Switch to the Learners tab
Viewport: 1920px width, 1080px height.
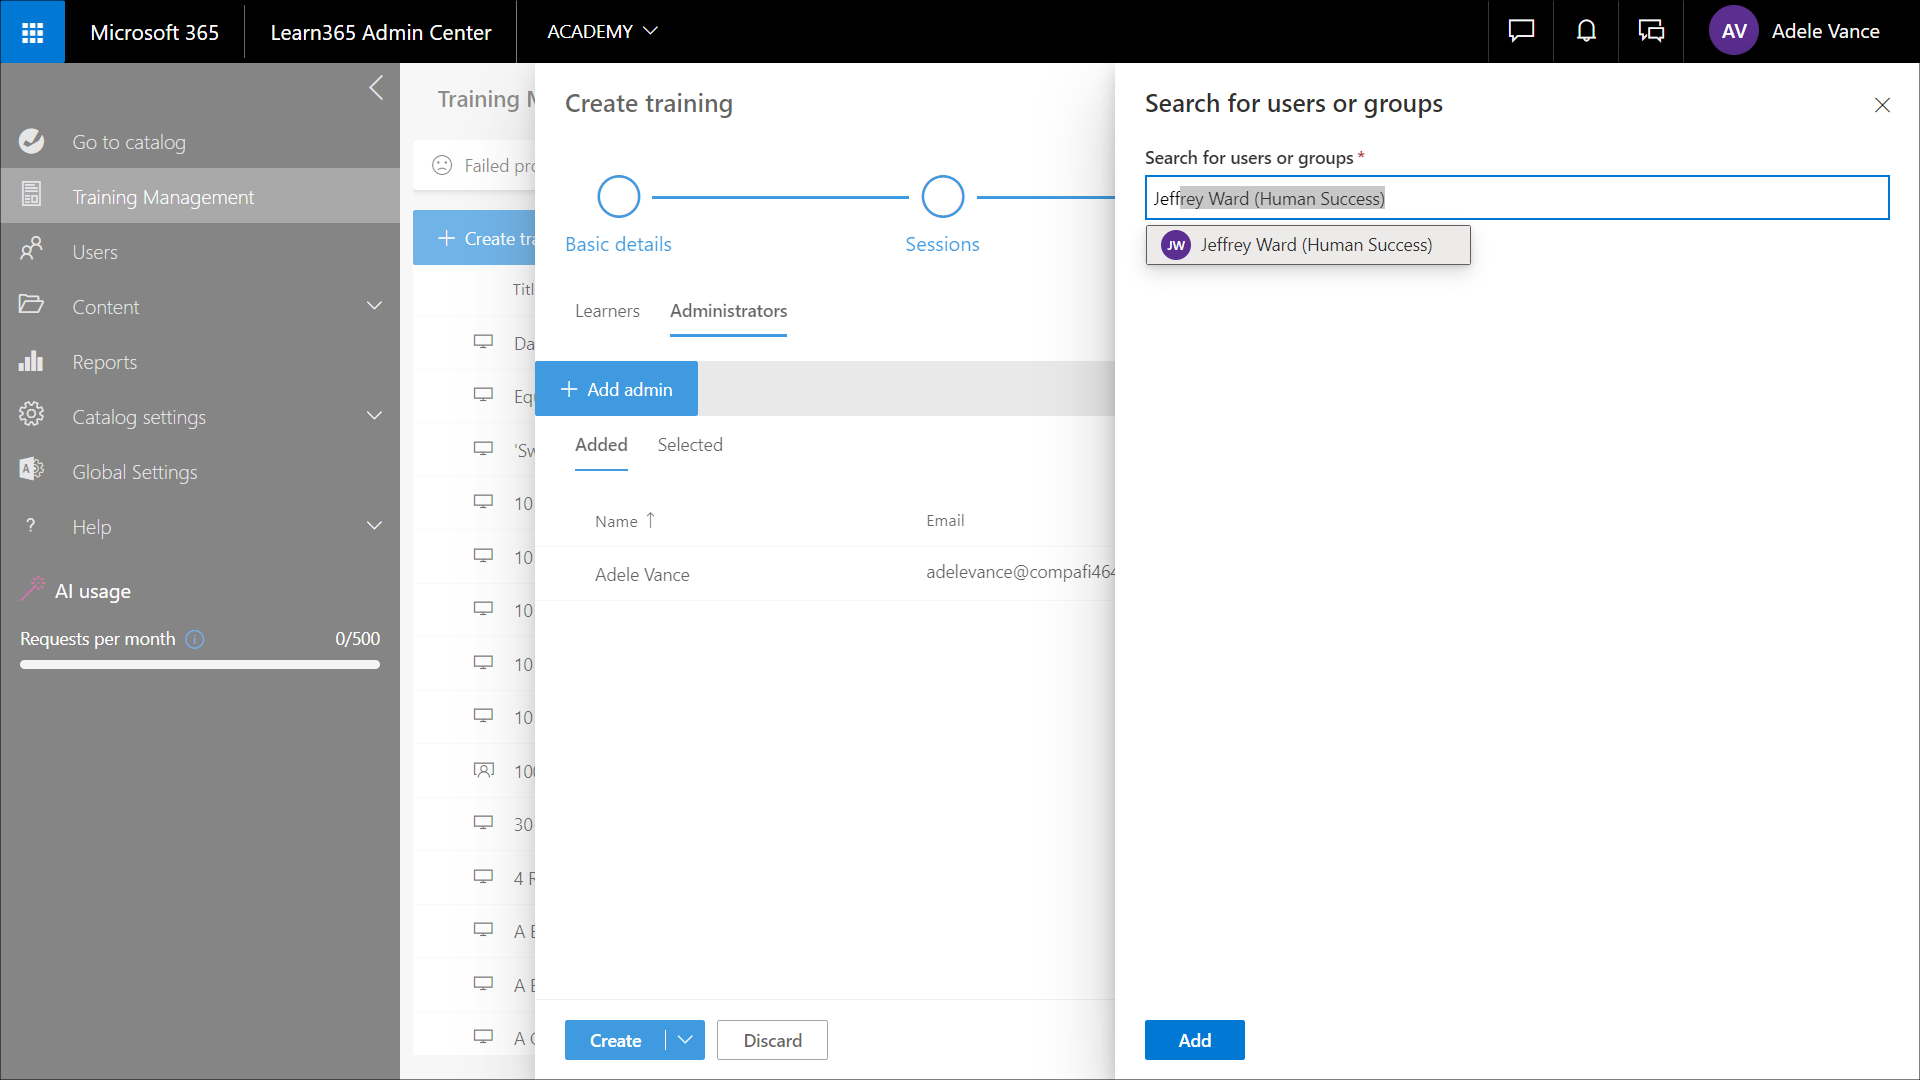point(607,311)
